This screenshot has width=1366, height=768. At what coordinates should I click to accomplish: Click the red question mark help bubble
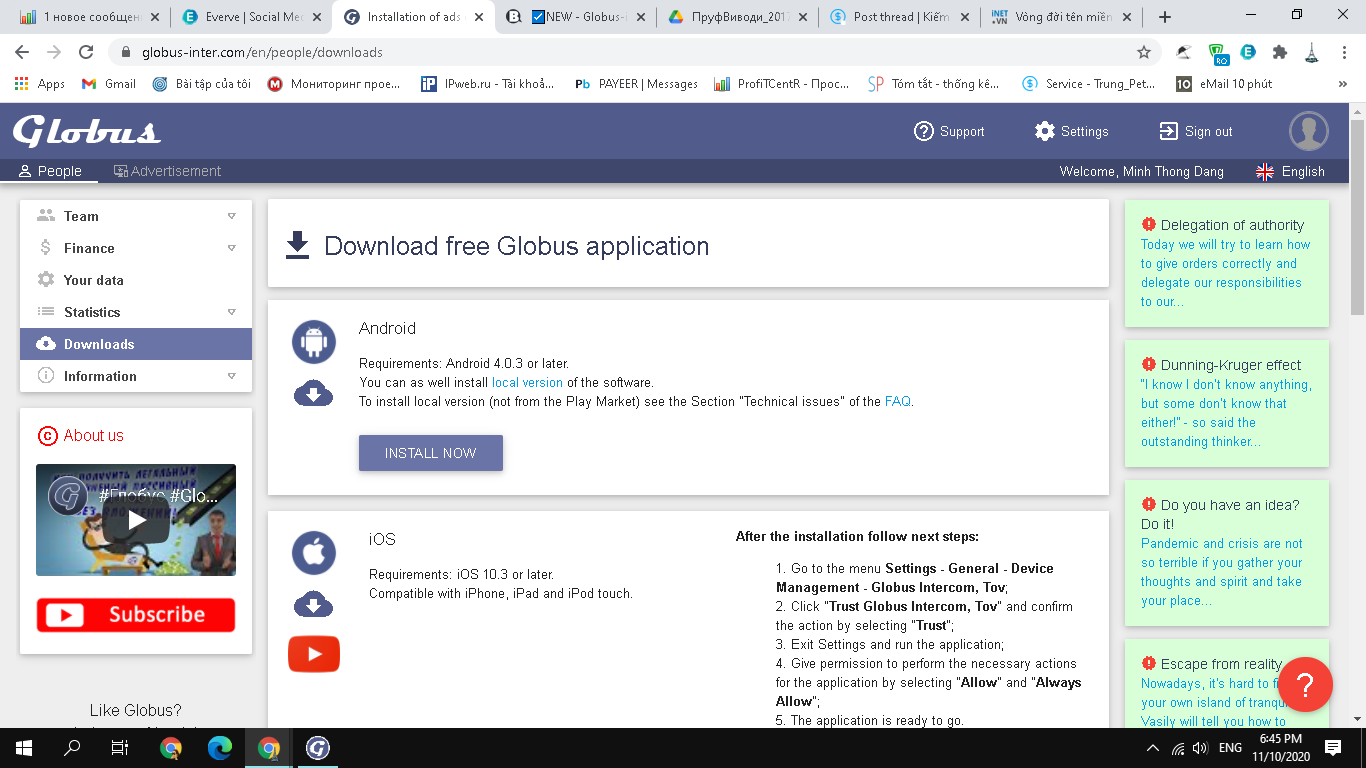coord(1305,684)
